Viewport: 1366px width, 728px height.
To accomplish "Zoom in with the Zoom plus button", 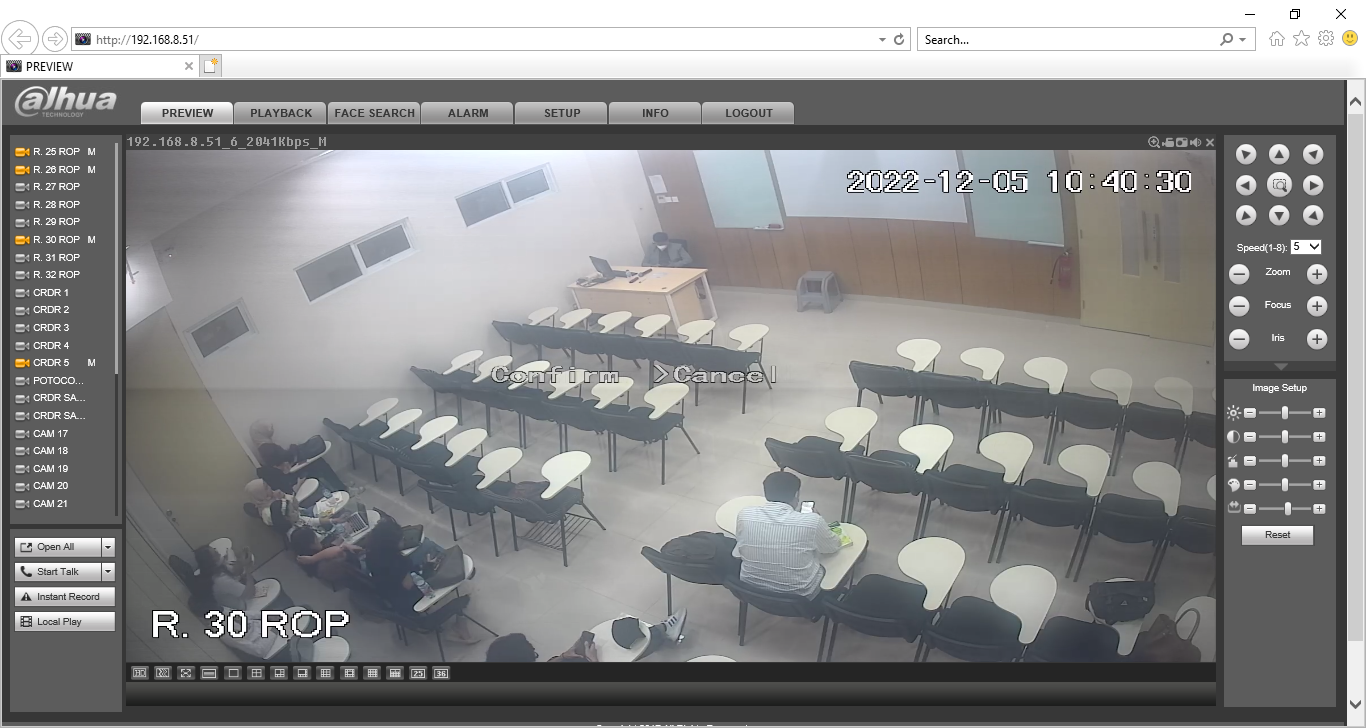I will pyautogui.click(x=1317, y=274).
